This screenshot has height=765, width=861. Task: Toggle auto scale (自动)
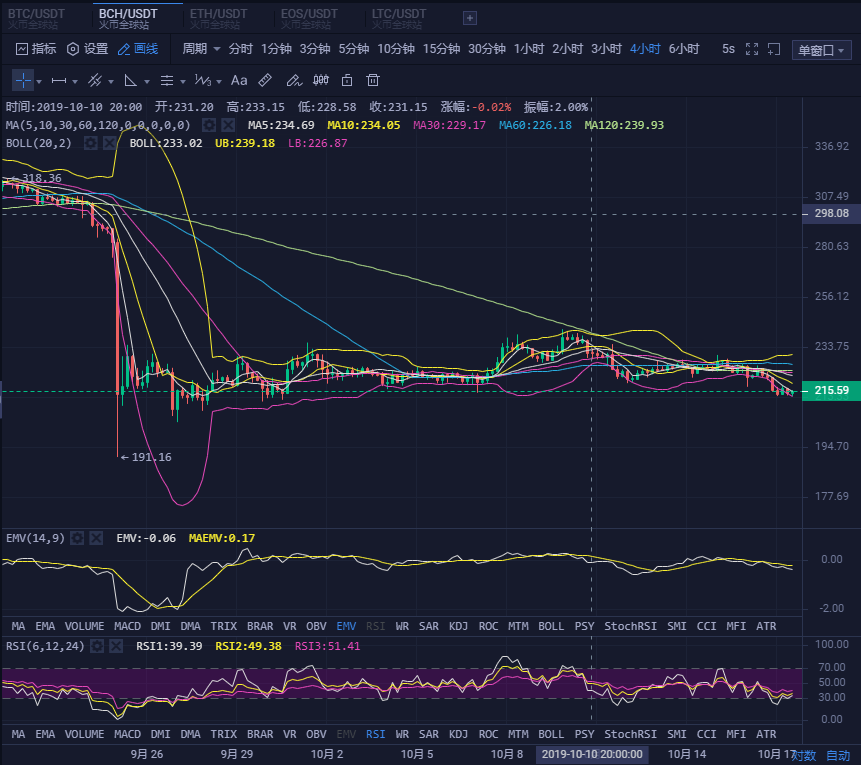tap(838, 755)
